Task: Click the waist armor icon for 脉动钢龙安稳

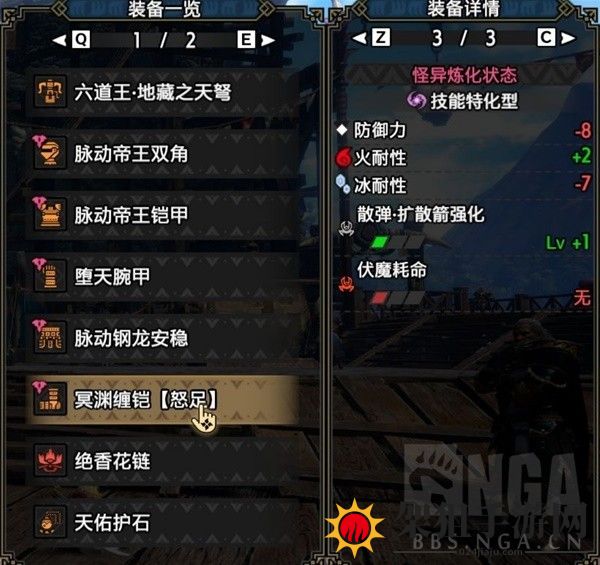Action: click(50, 337)
